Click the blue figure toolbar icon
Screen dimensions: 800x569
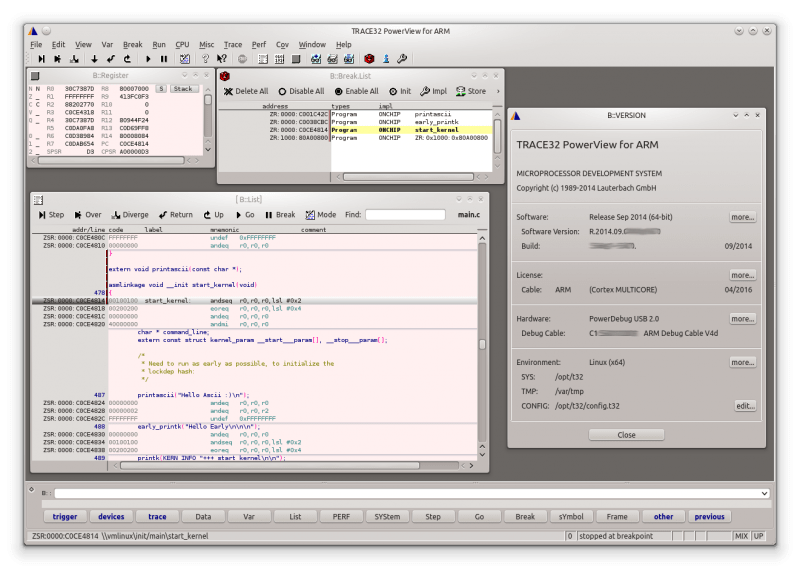pos(386,59)
